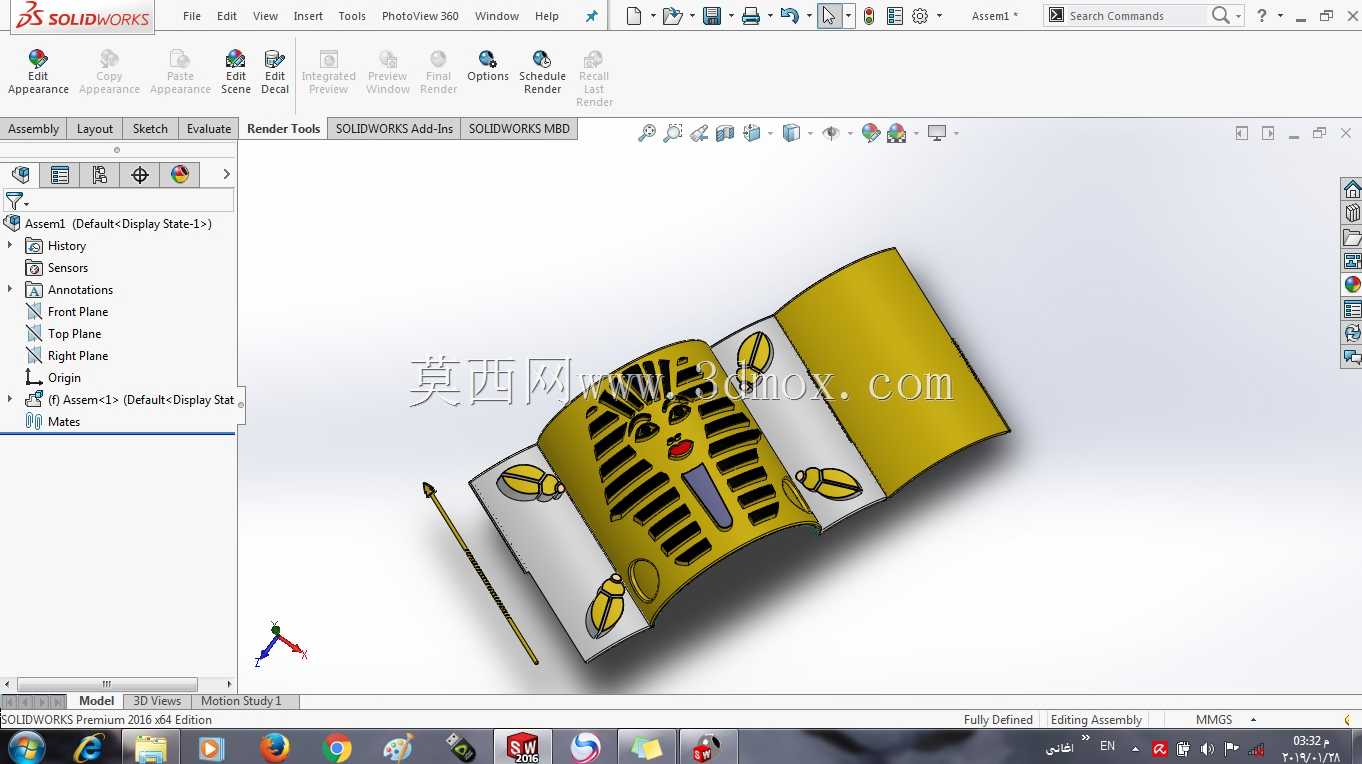Open the Windows Start menu
The height and width of the screenshot is (764, 1362).
(27, 747)
